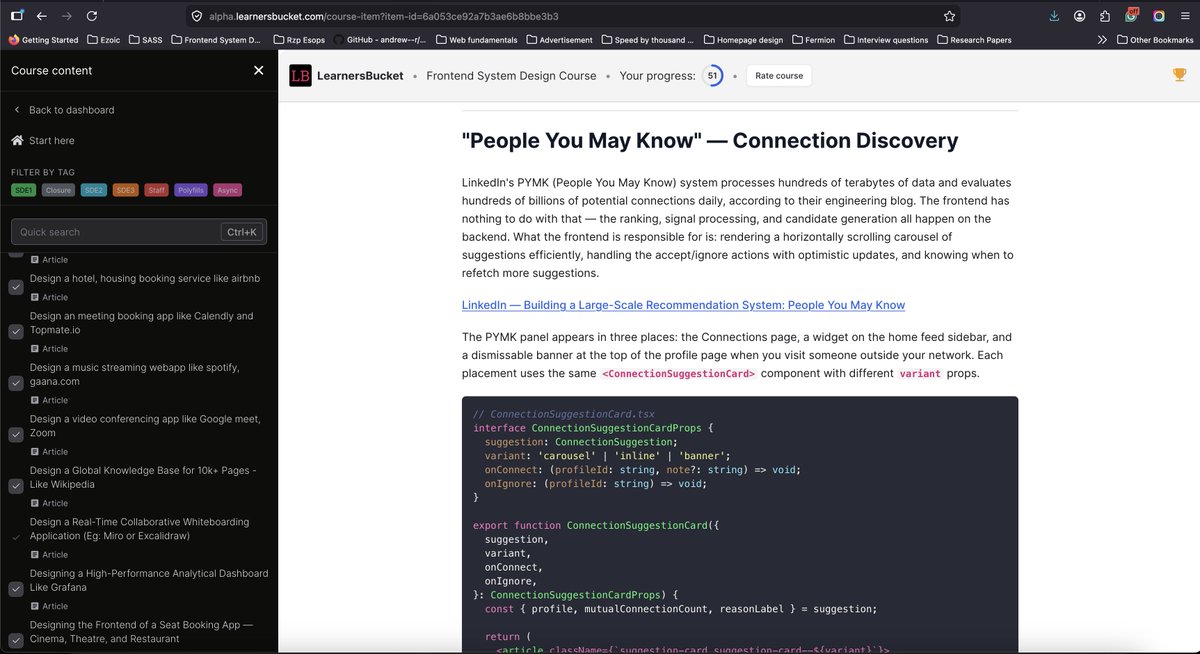This screenshot has height=654, width=1200.
Task: Filter lessons by SDE3 tag
Action: (x=125, y=190)
